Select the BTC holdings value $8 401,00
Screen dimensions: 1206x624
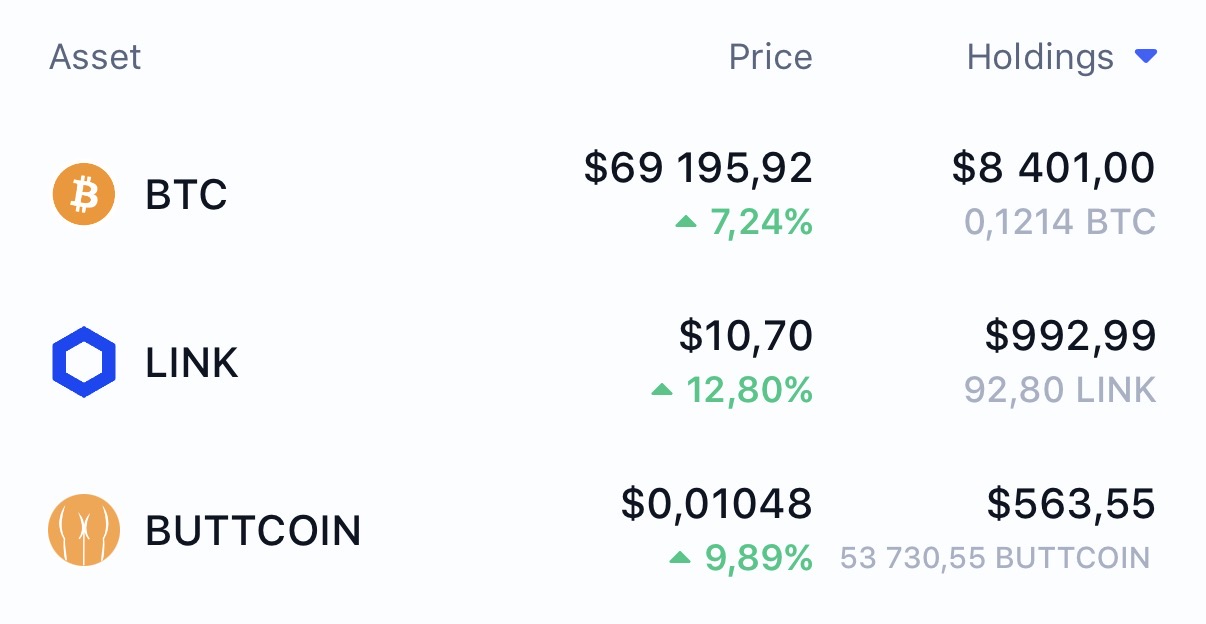click(x=1053, y=168)
